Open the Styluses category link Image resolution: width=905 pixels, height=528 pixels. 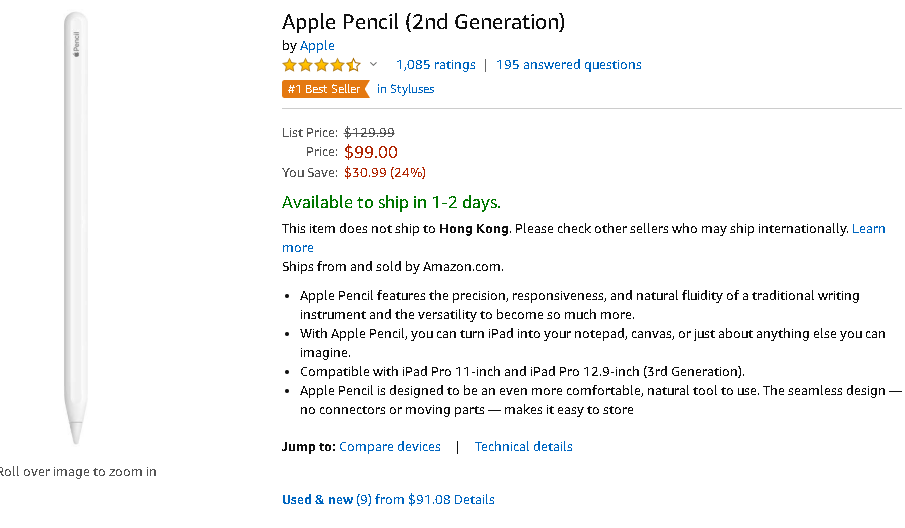click(x=405, y=89)
